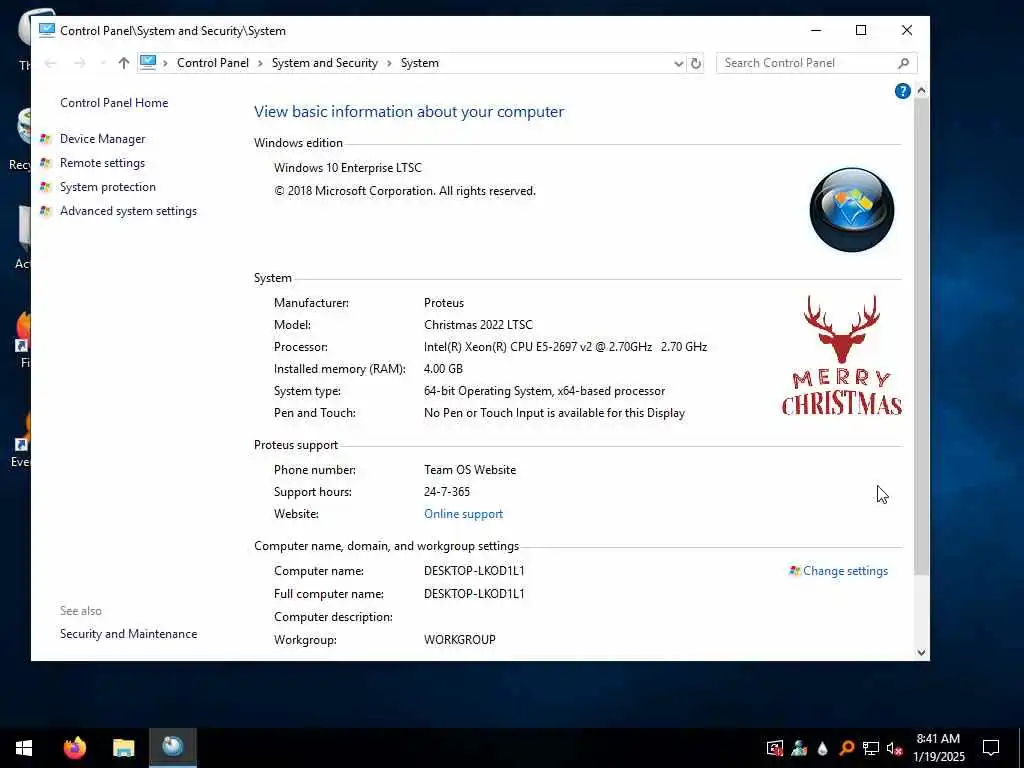Open network status tray icon
The height and width of the screenshot is (768, 1024).
(x=871, y=748)
